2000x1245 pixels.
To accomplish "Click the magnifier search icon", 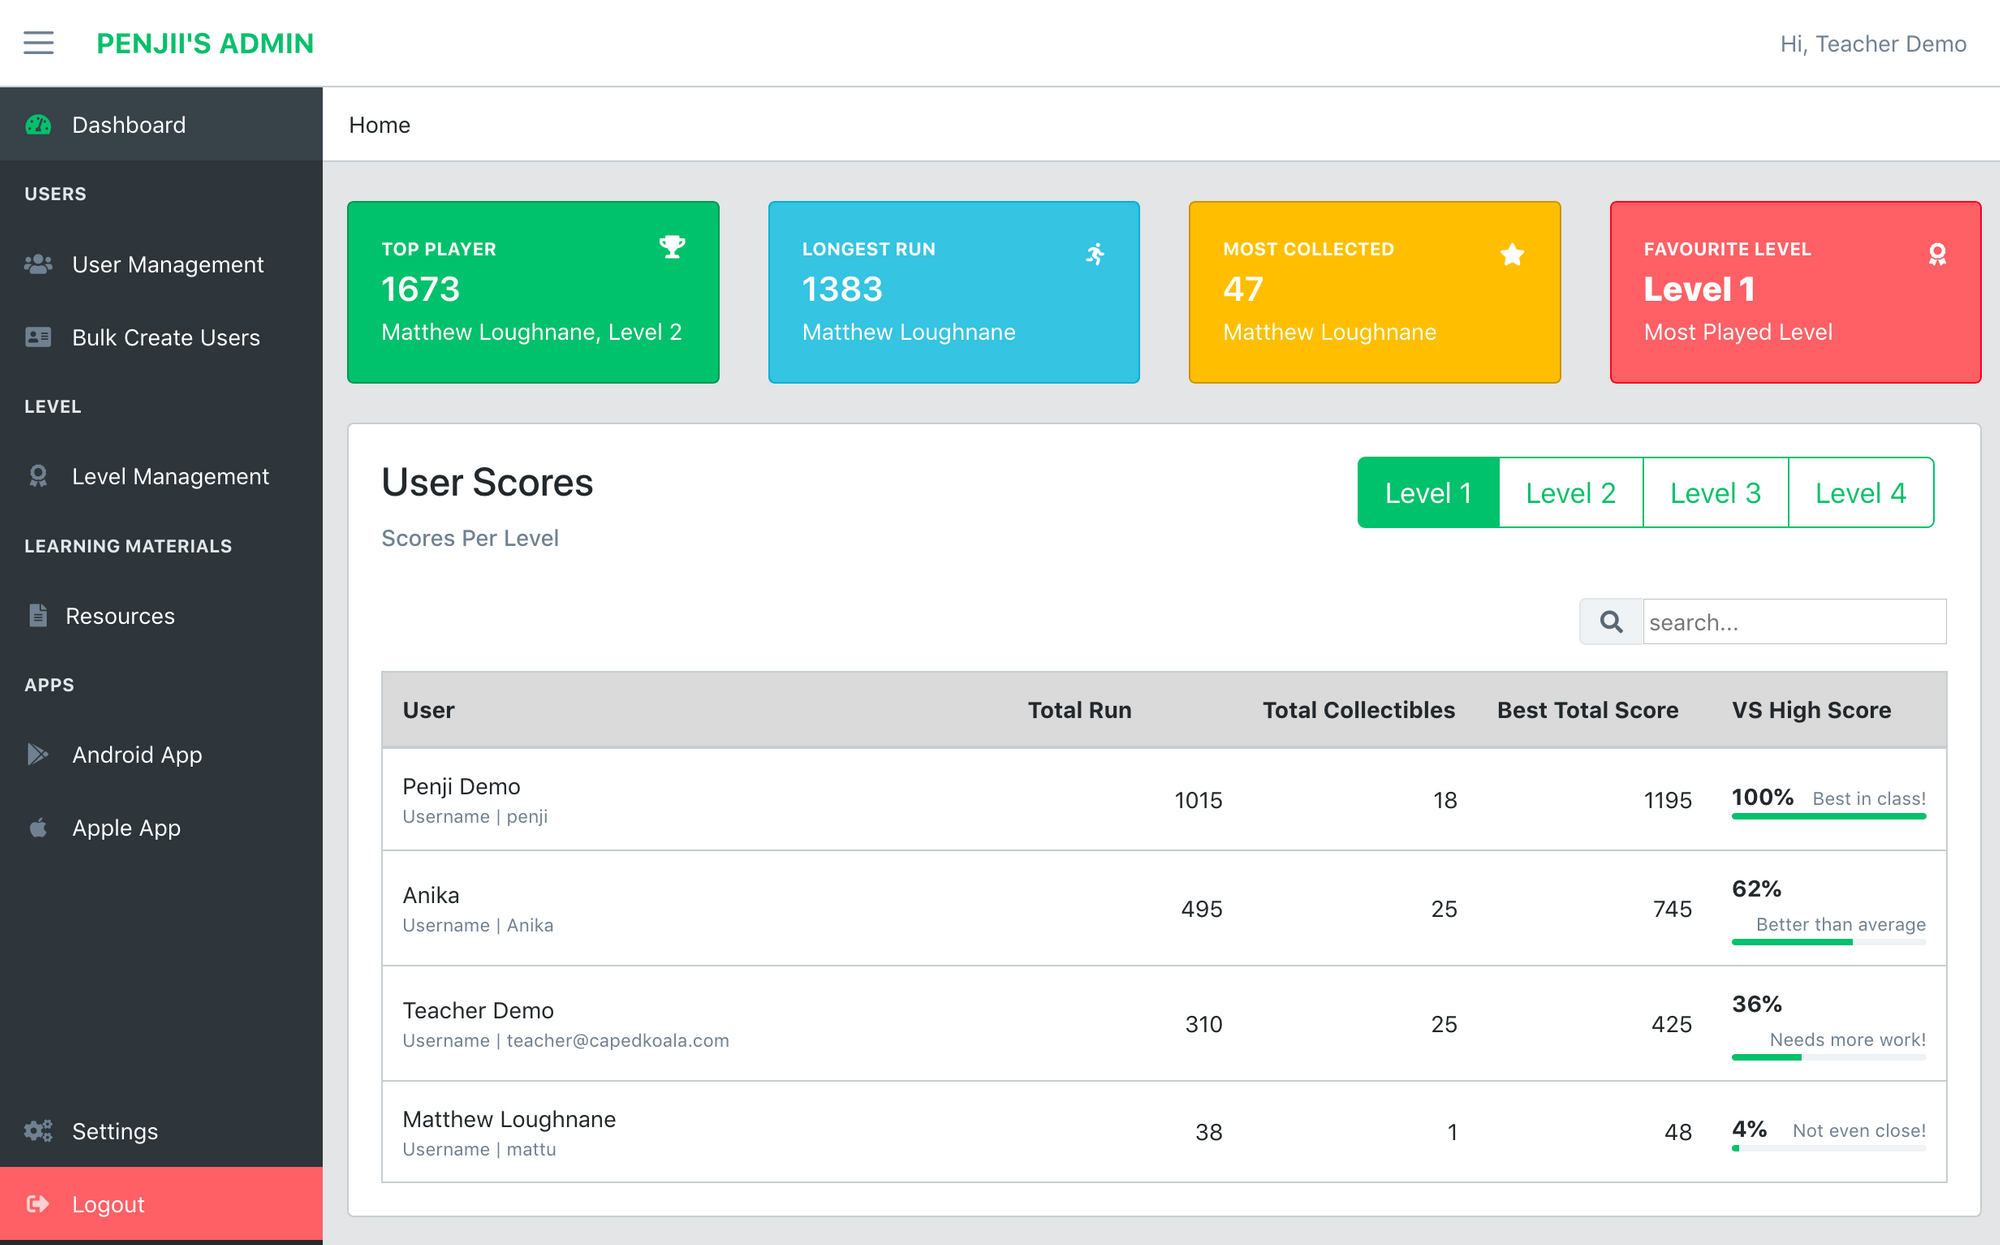I will click(x=1611, y=622).
